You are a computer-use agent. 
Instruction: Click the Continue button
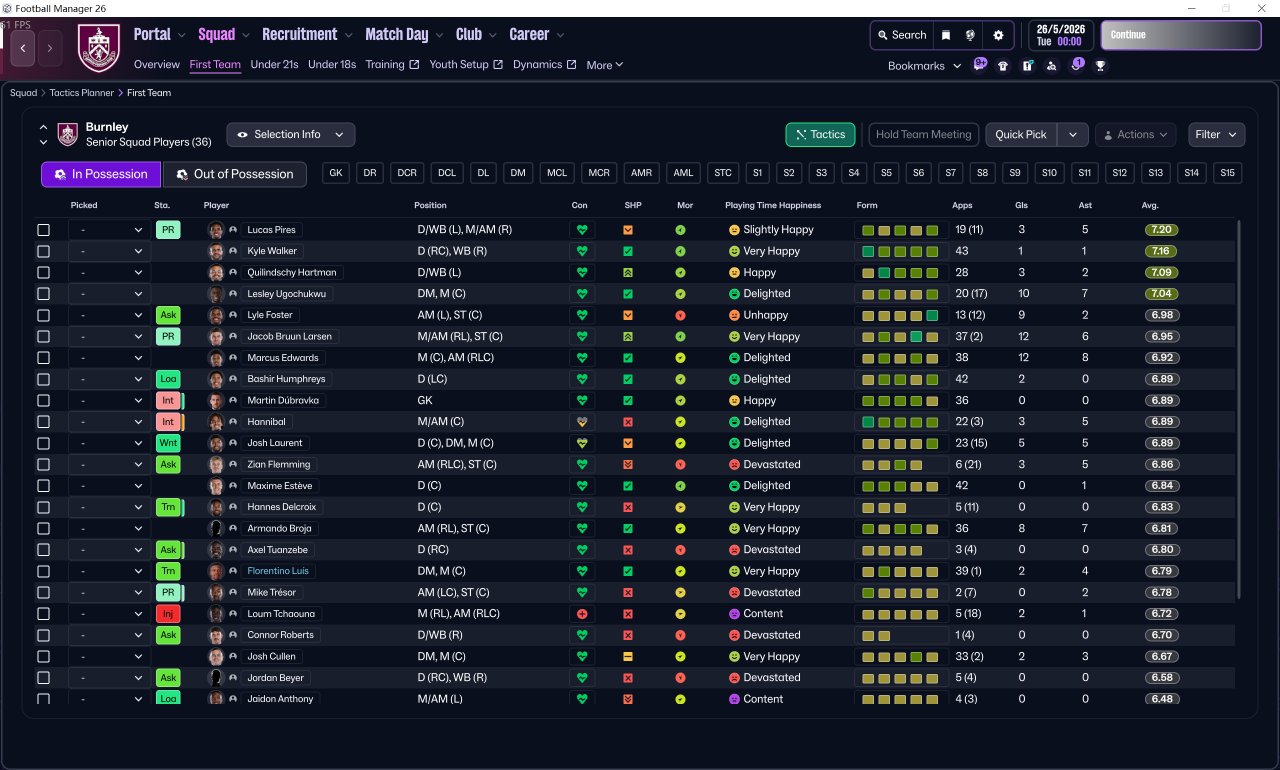1181,35
